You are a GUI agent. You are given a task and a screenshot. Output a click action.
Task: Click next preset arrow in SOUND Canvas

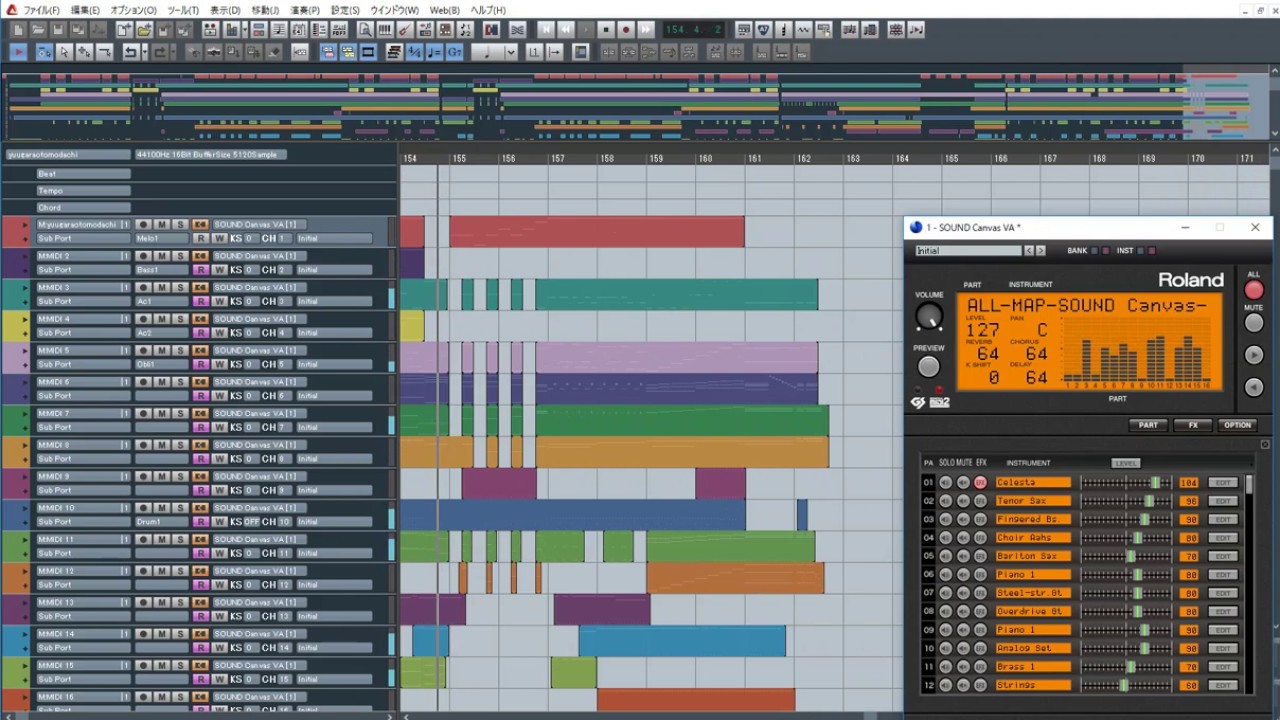1041,251
